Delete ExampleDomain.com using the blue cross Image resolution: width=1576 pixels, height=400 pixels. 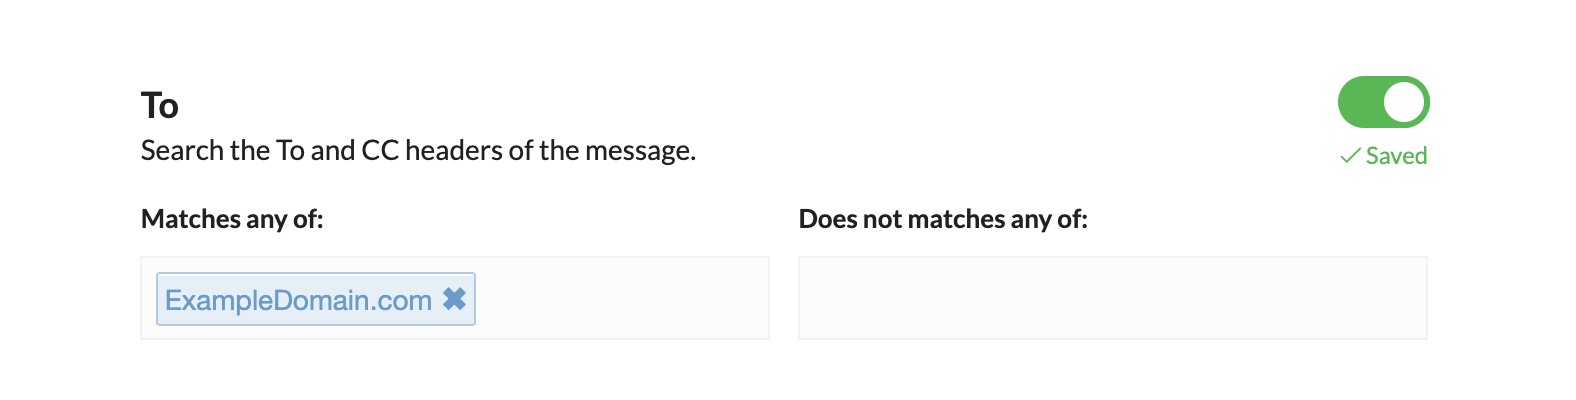pyautogui.click(x=454, y=299)
